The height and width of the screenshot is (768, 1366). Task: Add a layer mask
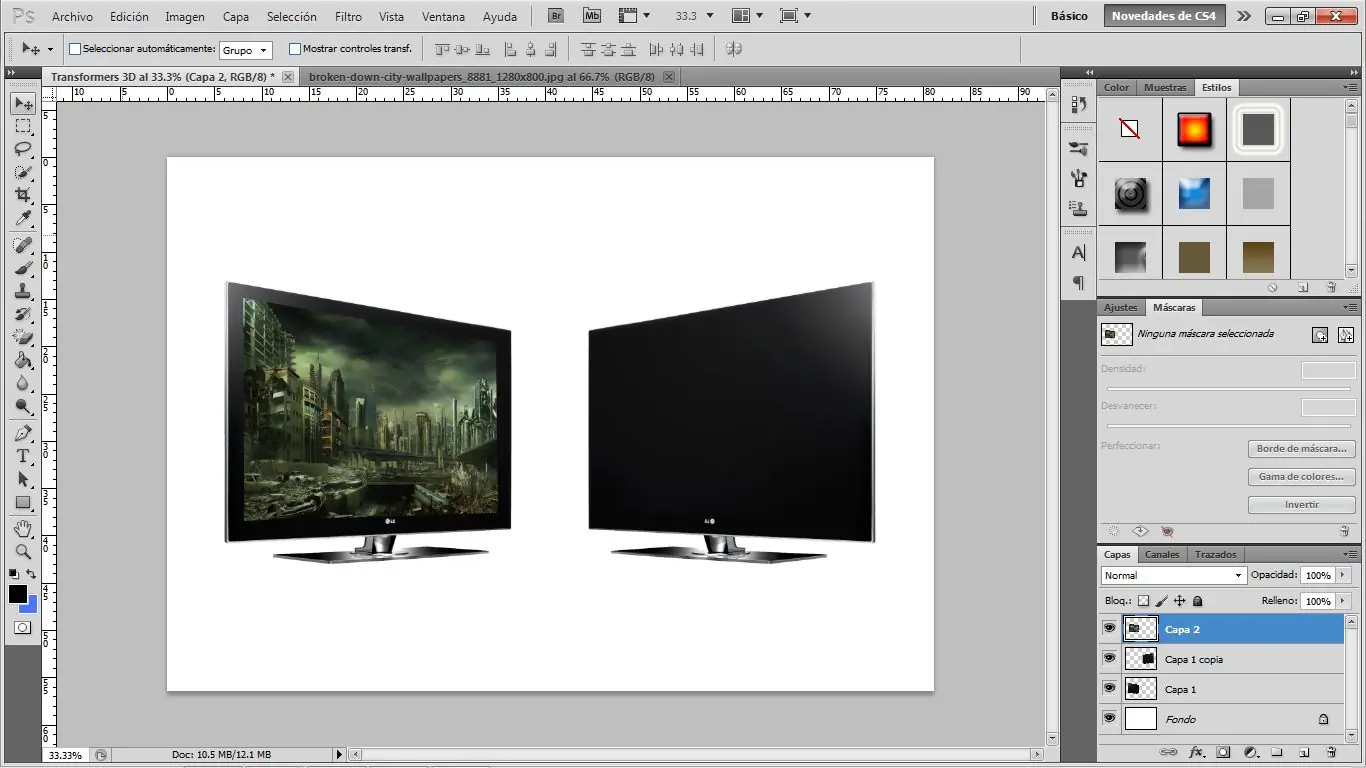[1223, 752]
